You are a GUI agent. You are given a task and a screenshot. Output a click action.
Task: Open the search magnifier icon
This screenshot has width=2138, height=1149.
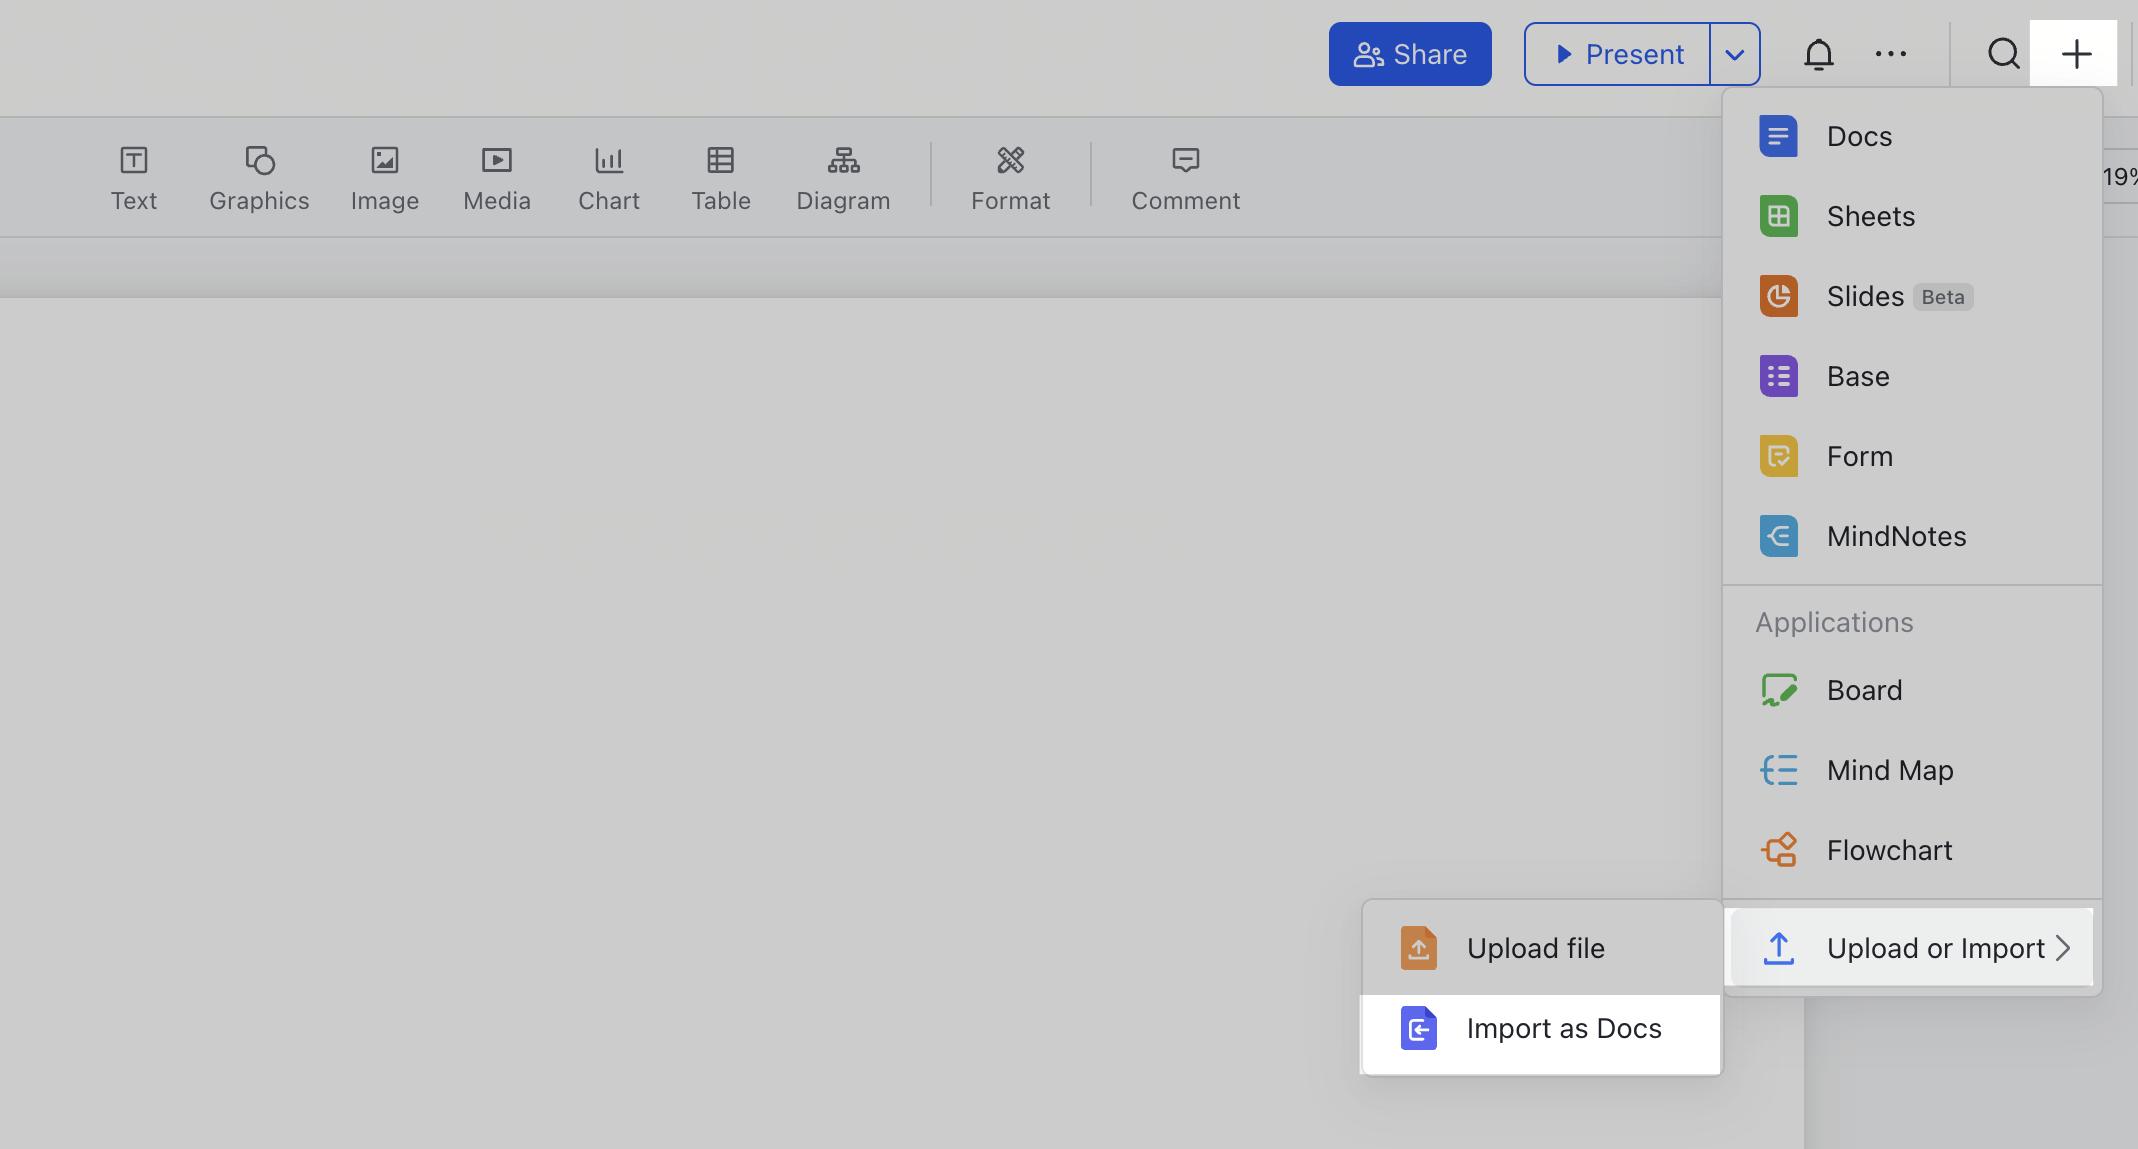pyautogui.click(x=2003, y=54)
